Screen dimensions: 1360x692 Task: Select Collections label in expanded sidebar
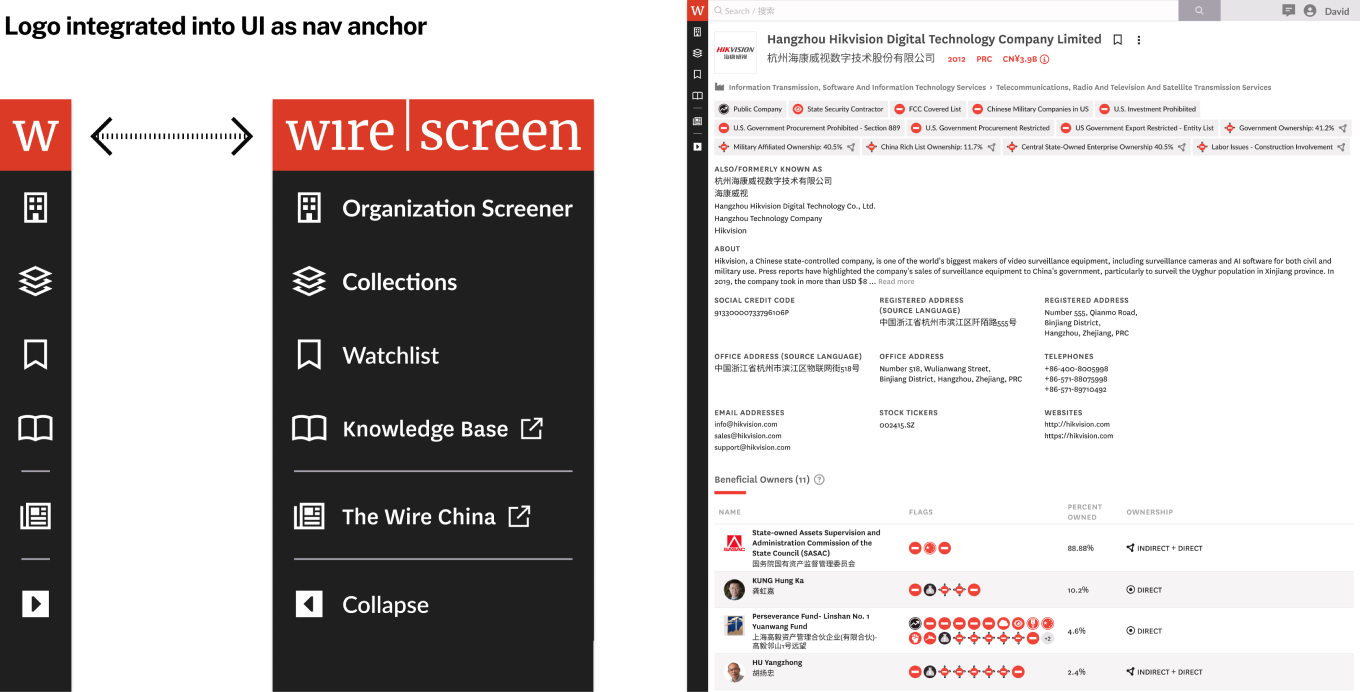point(399,282)
